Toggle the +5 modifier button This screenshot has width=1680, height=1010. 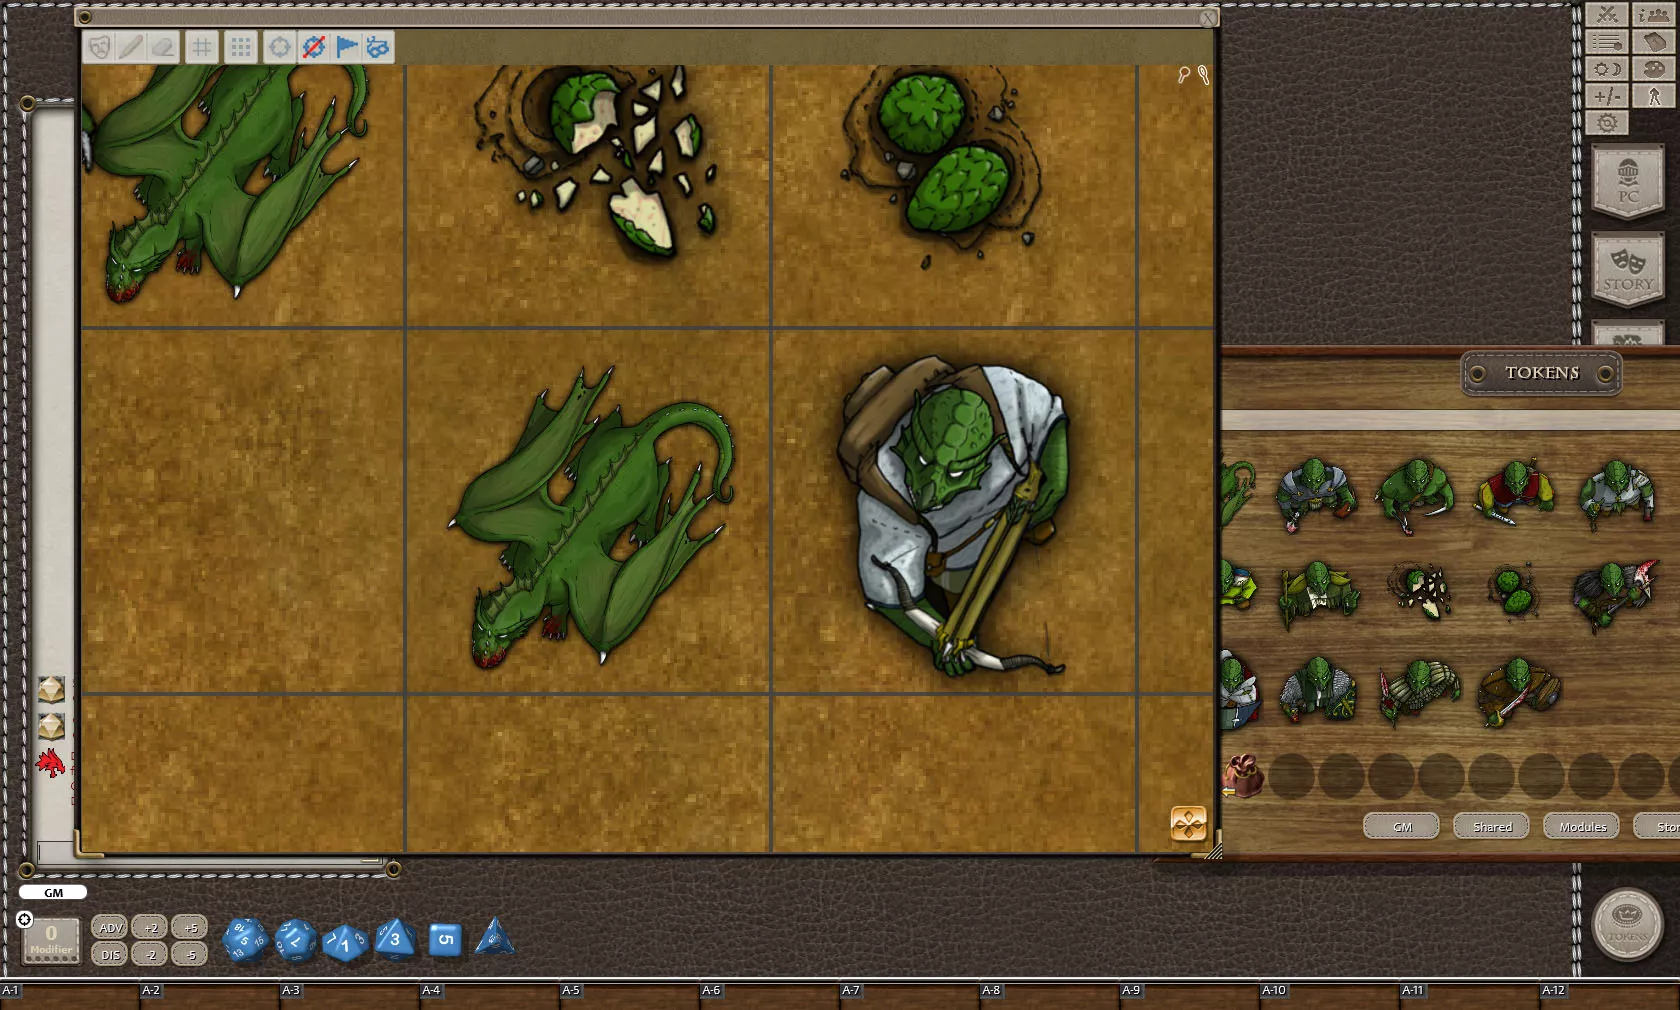[x=190, y=927]
